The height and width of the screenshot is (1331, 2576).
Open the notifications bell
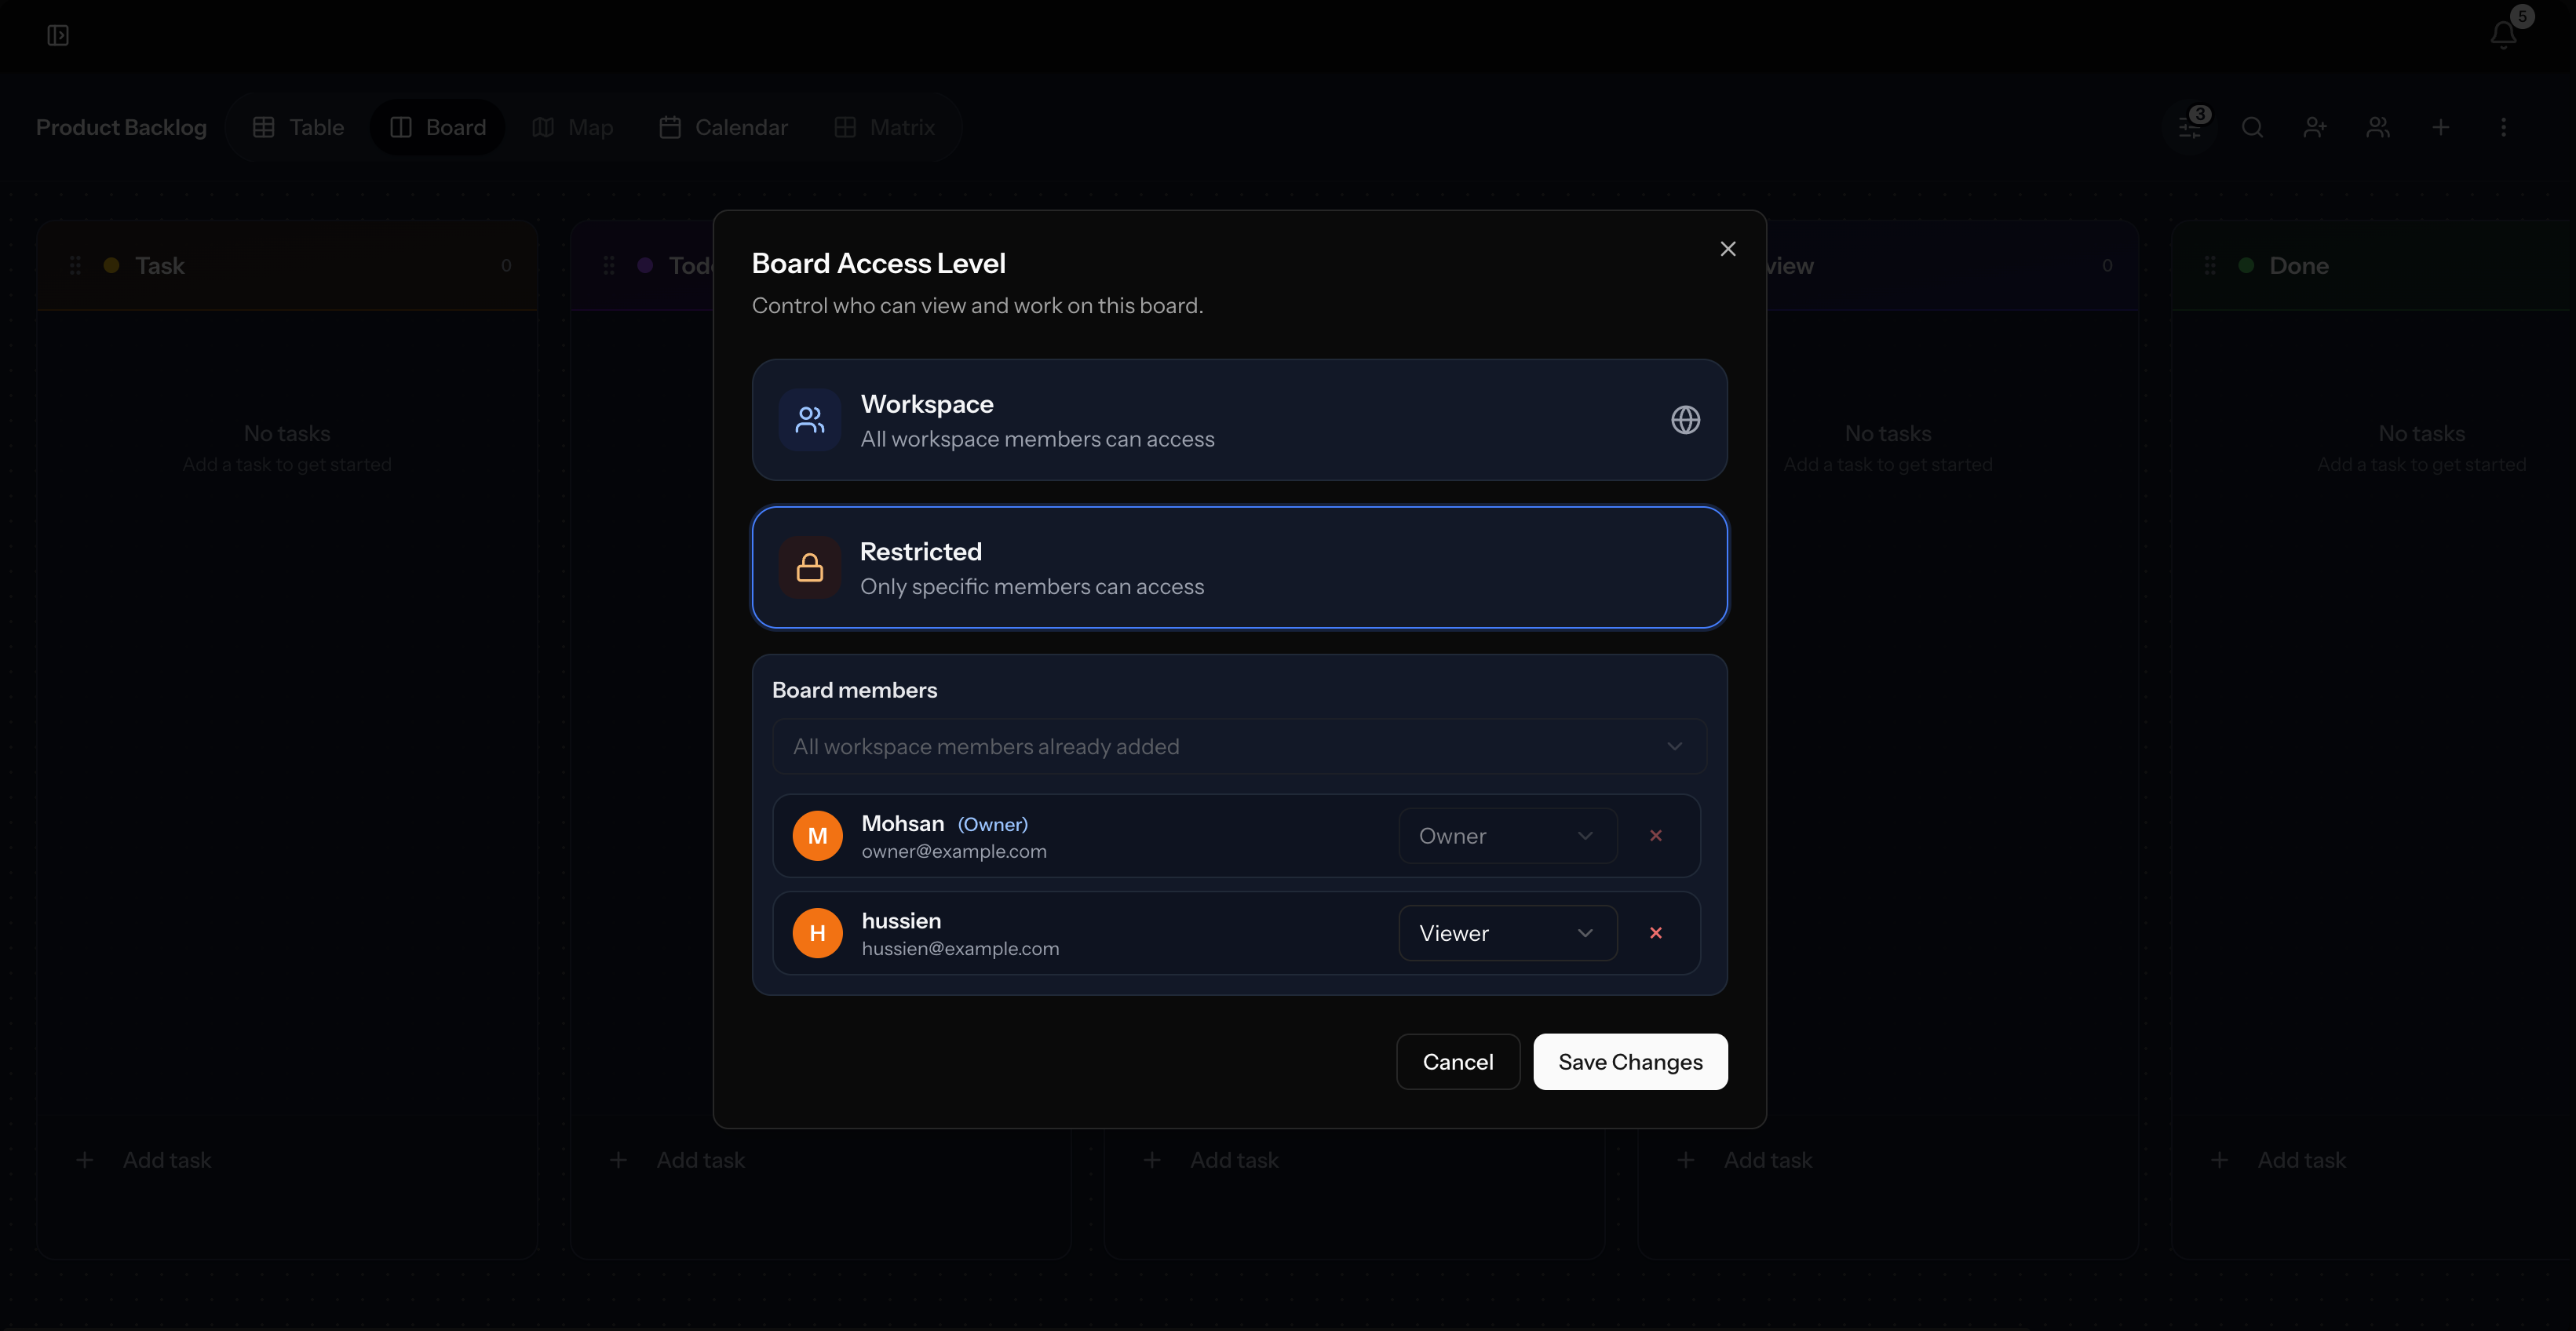pyautogui.click(x=2503, y=35)
